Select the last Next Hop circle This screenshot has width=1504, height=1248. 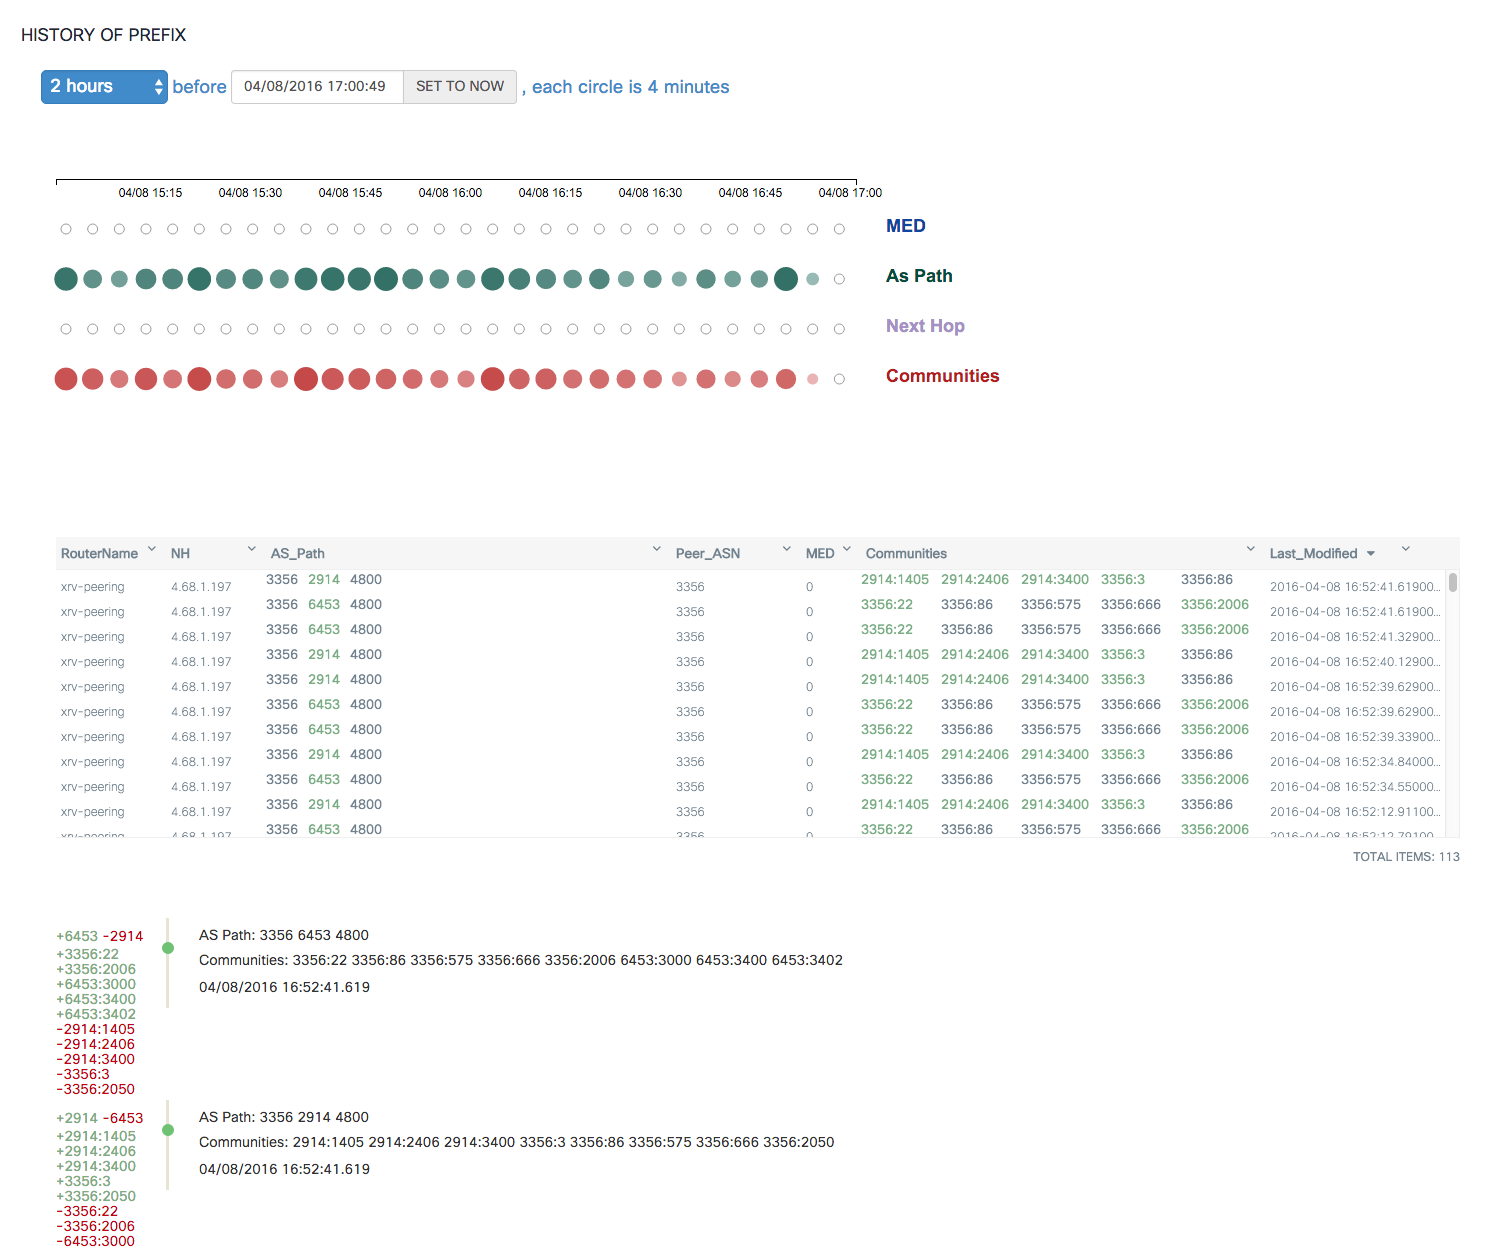coord(839,329)
